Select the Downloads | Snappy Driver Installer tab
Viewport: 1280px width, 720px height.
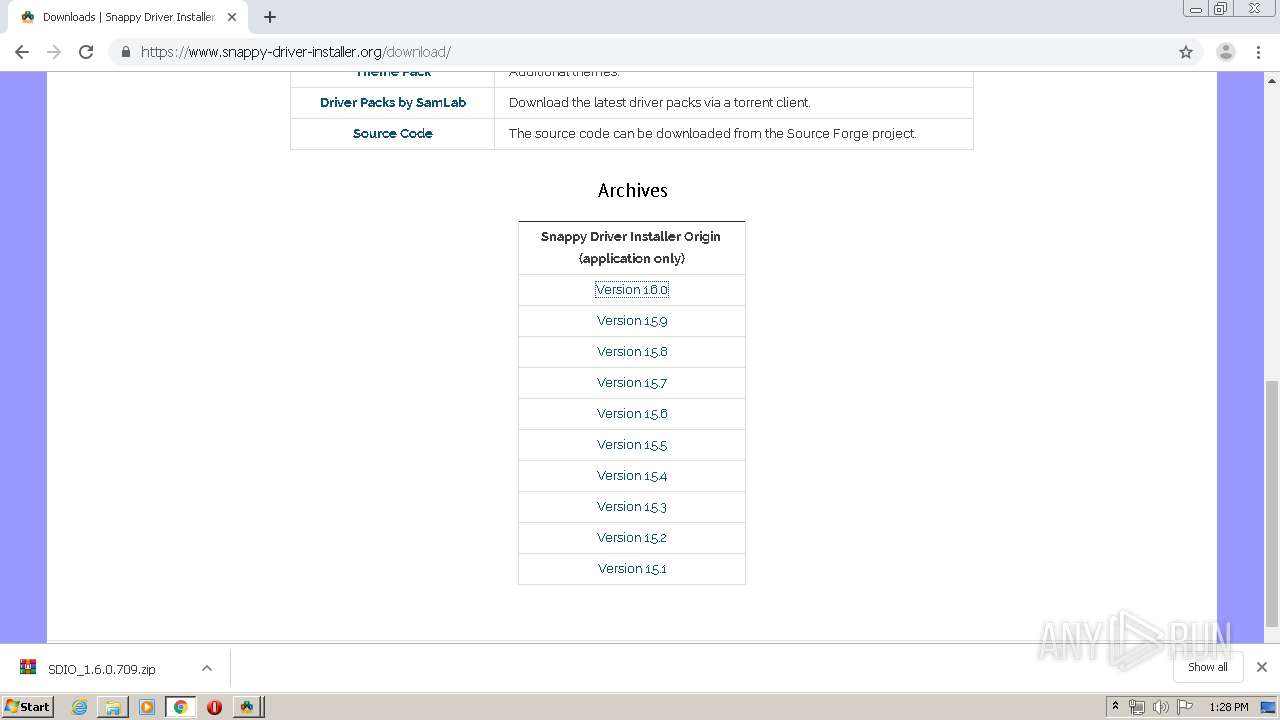[x=128, y=17]
